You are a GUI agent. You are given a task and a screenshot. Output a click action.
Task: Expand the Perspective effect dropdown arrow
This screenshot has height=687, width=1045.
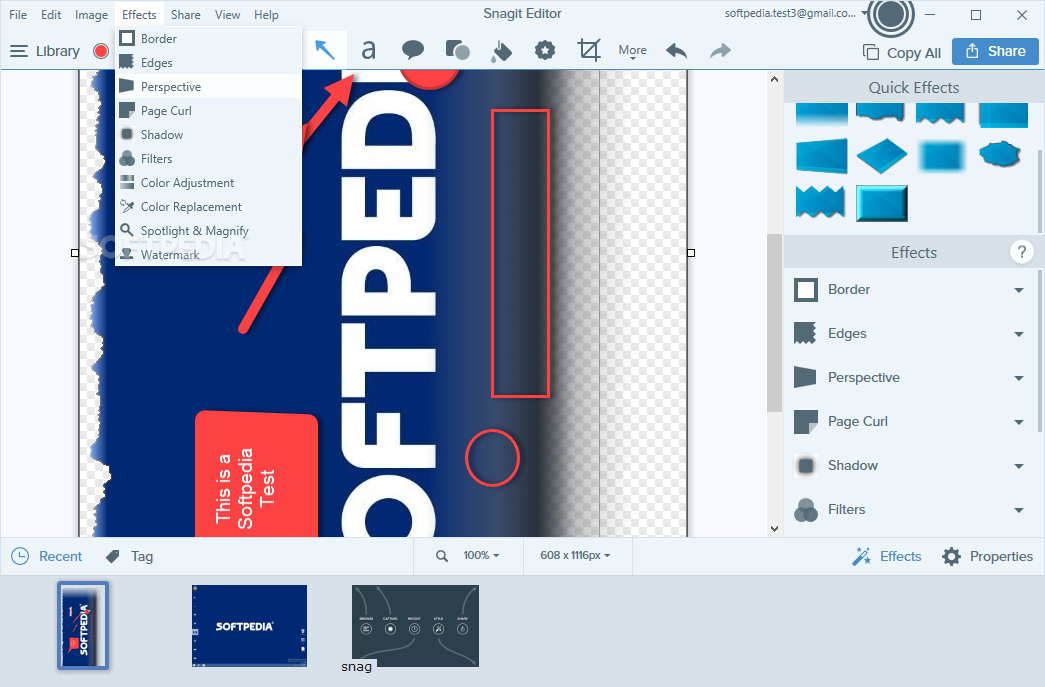pos(1018,378)
